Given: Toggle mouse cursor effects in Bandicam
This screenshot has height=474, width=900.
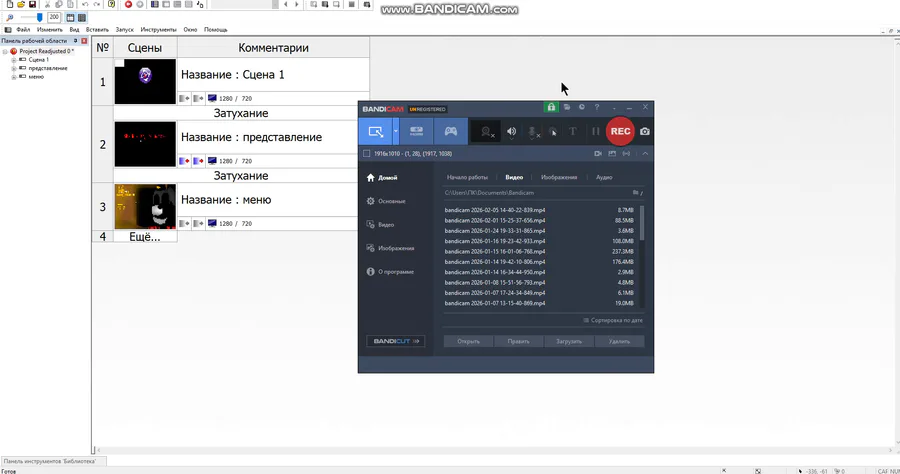Looking at the screenshot, I should pyautogui.click(x=553, y=132).
